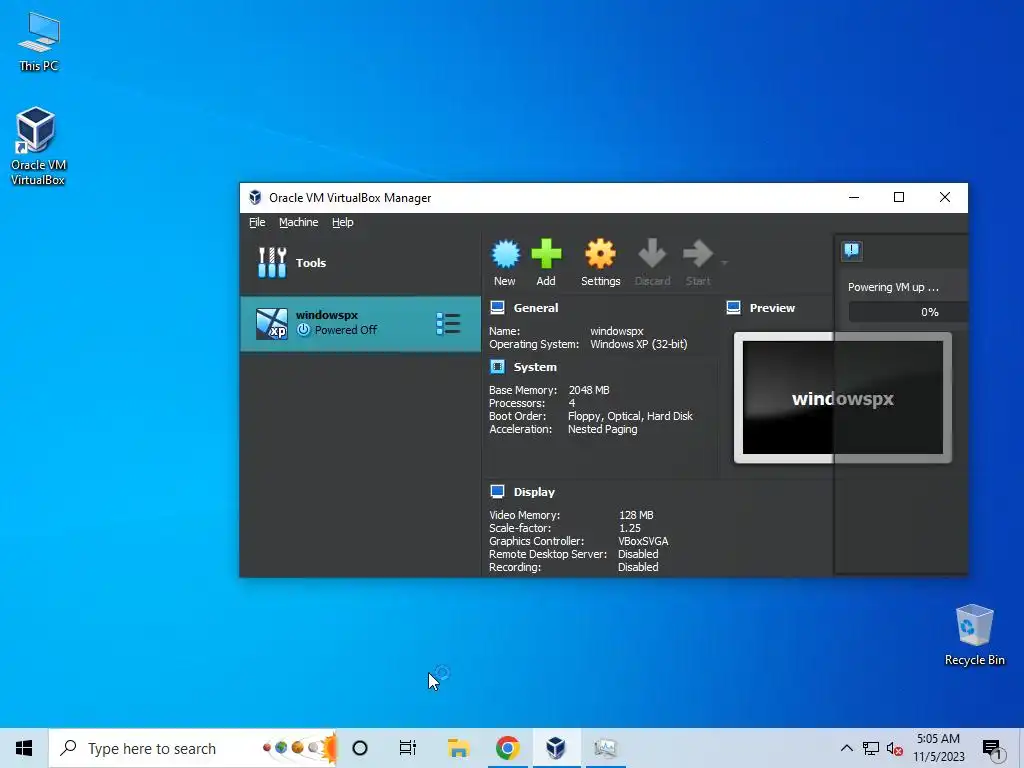Show hidden system tray icons
The height and width of the screenshot is (768, 1024).
click(x=846, y=748)
